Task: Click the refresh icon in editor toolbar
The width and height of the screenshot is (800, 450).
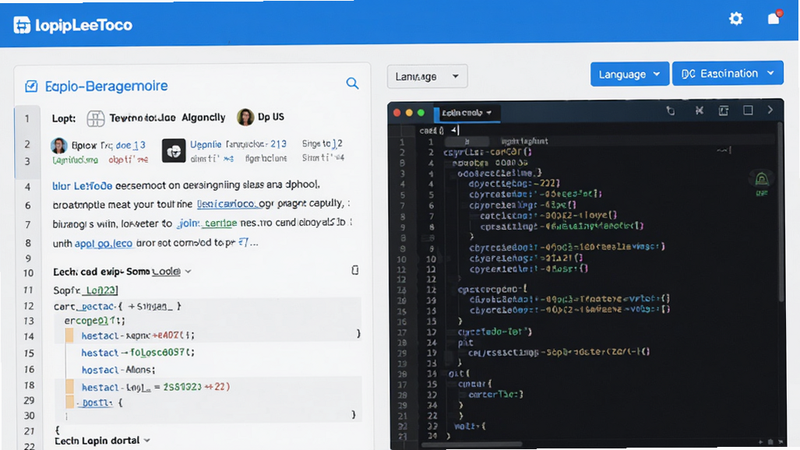Action: [670, 111]
